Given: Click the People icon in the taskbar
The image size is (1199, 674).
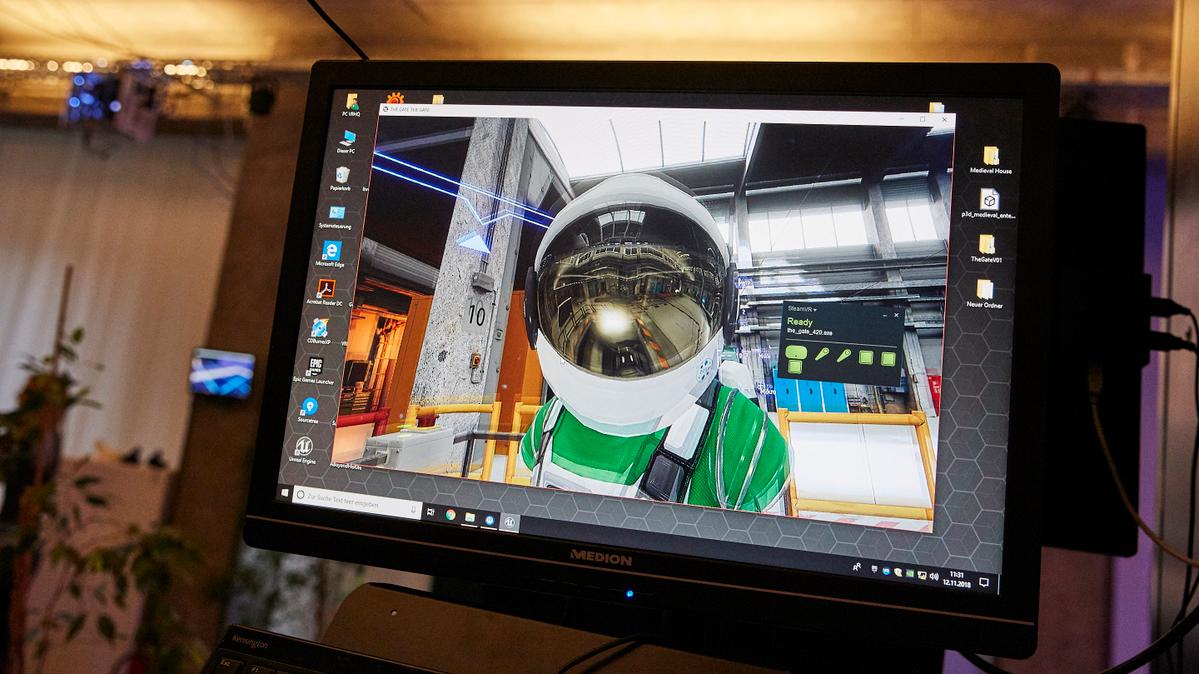Looking at the screenshot, I should [x=856, y=567].
